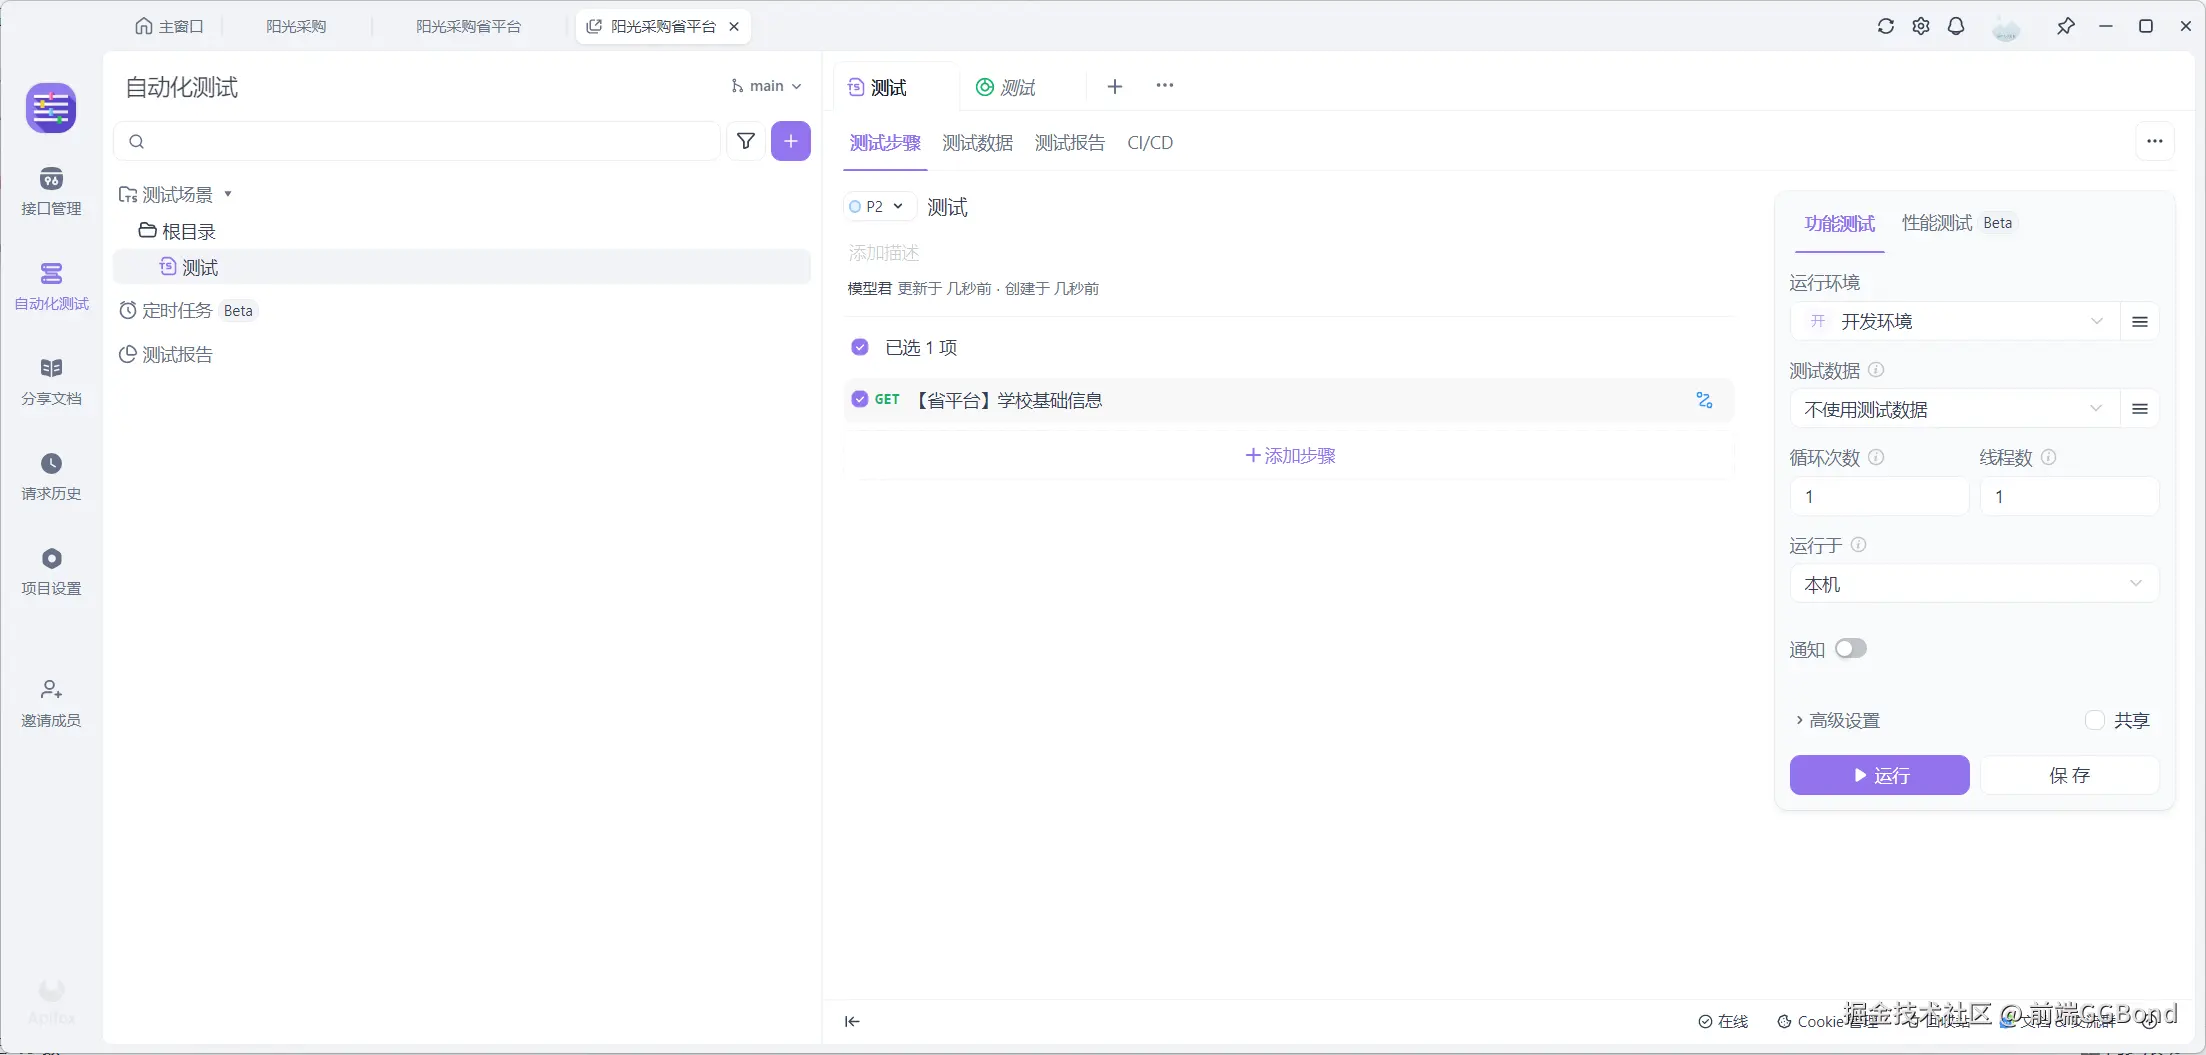The width and height of the screenshot is (2206, 1055).
Task: Select the 功能测试 tab
Action: 1840,223
